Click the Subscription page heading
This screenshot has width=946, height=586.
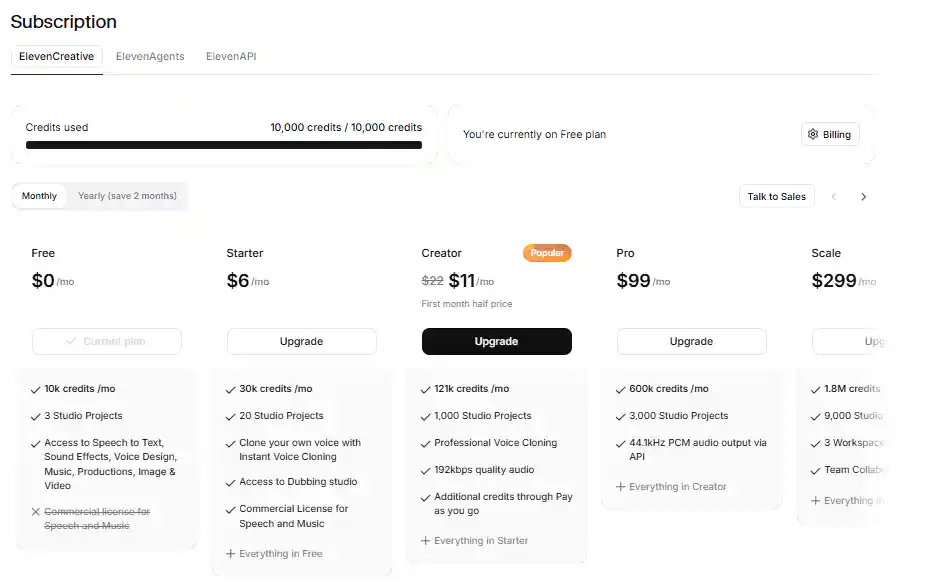(63, 22)
